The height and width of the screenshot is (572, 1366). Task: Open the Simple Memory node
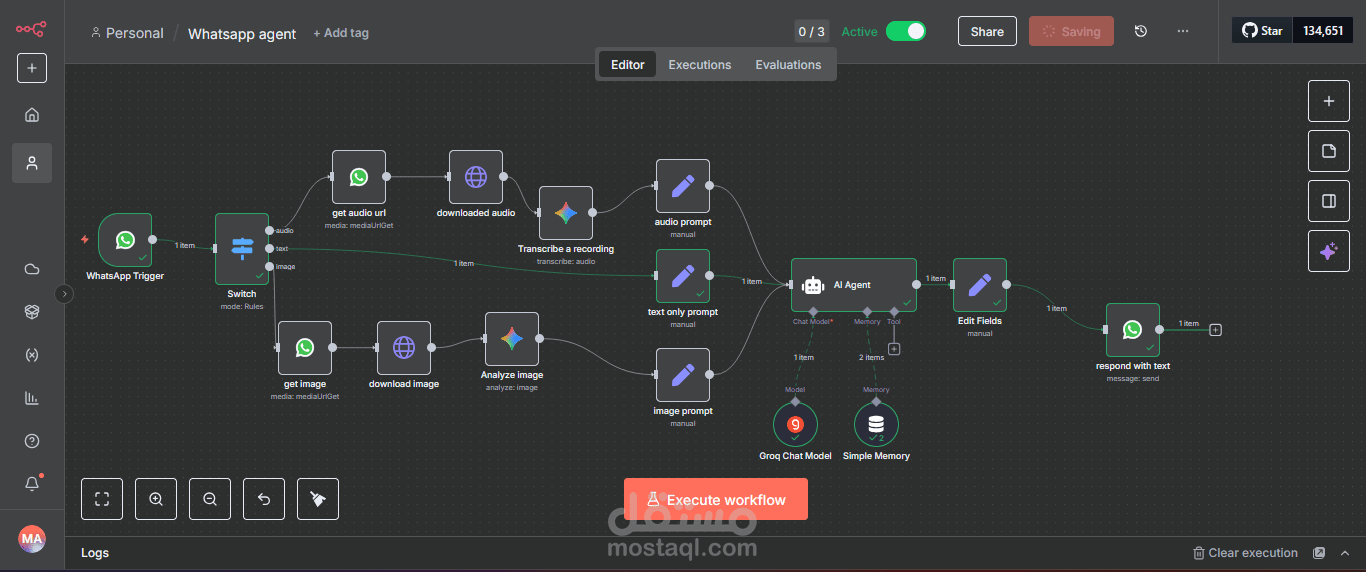(876, 425)
